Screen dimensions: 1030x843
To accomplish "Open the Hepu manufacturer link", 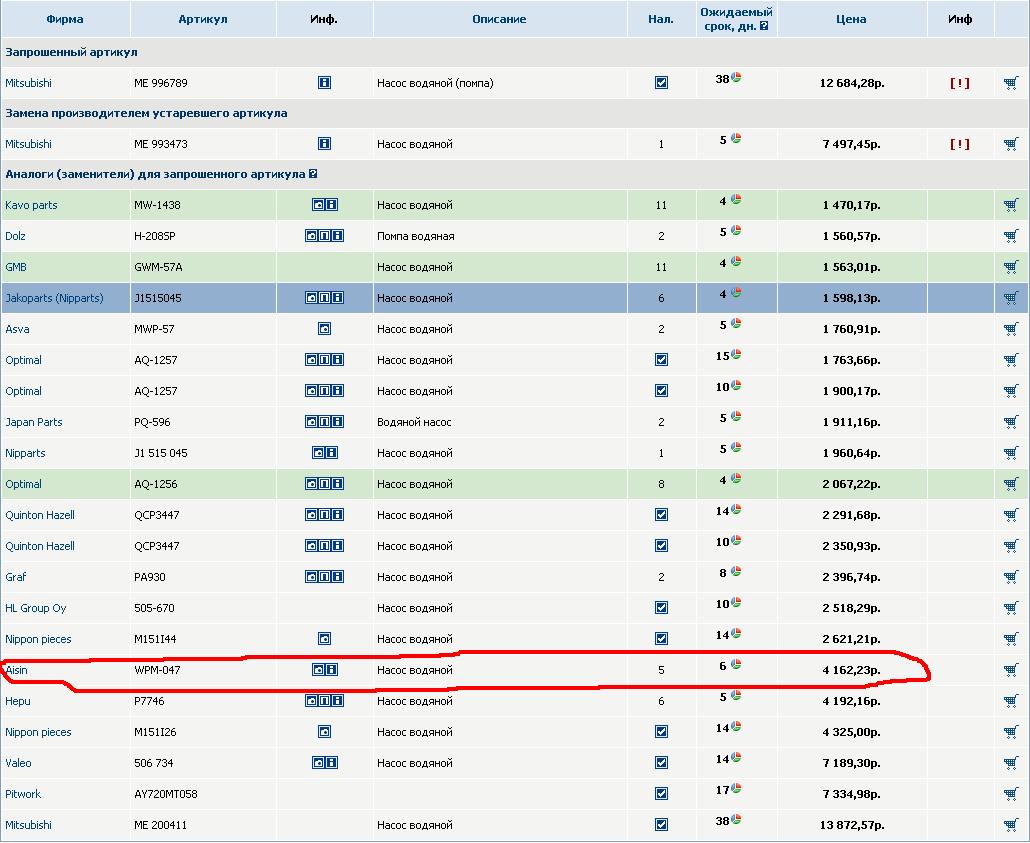I will (x=18, y=701).
